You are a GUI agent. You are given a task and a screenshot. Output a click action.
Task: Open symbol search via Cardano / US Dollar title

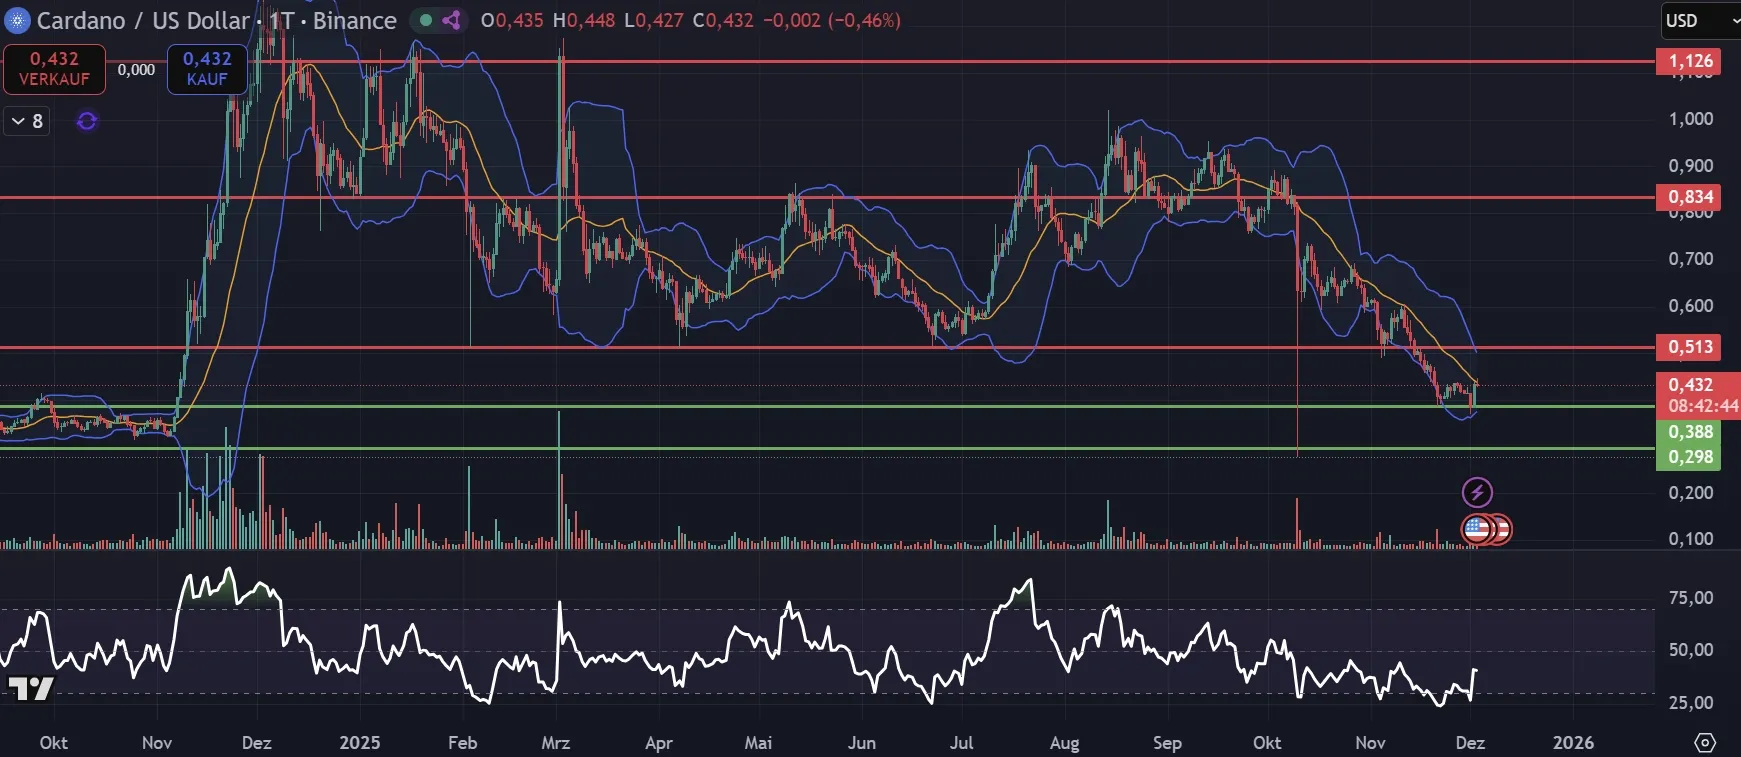pos(143,20)
